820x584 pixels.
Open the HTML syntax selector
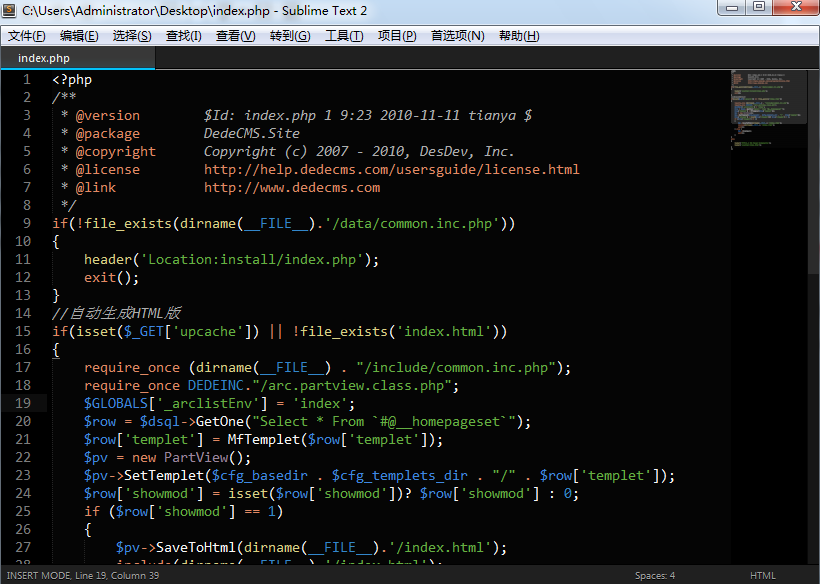coord(762,576)
